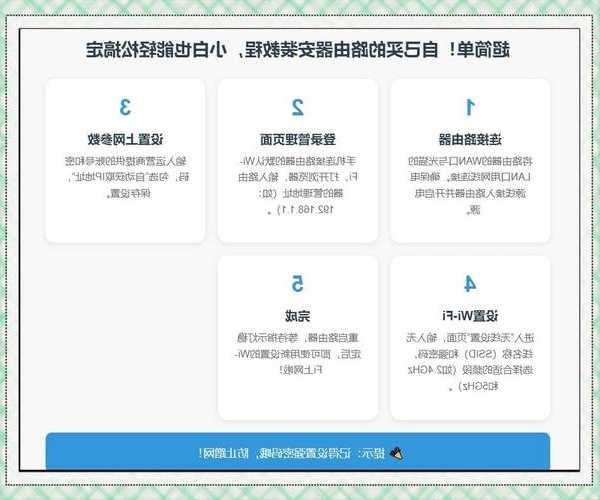Click the step number 2 icon
The height and width of the screenshot is (500, 600).
click(x=298, y=107)
